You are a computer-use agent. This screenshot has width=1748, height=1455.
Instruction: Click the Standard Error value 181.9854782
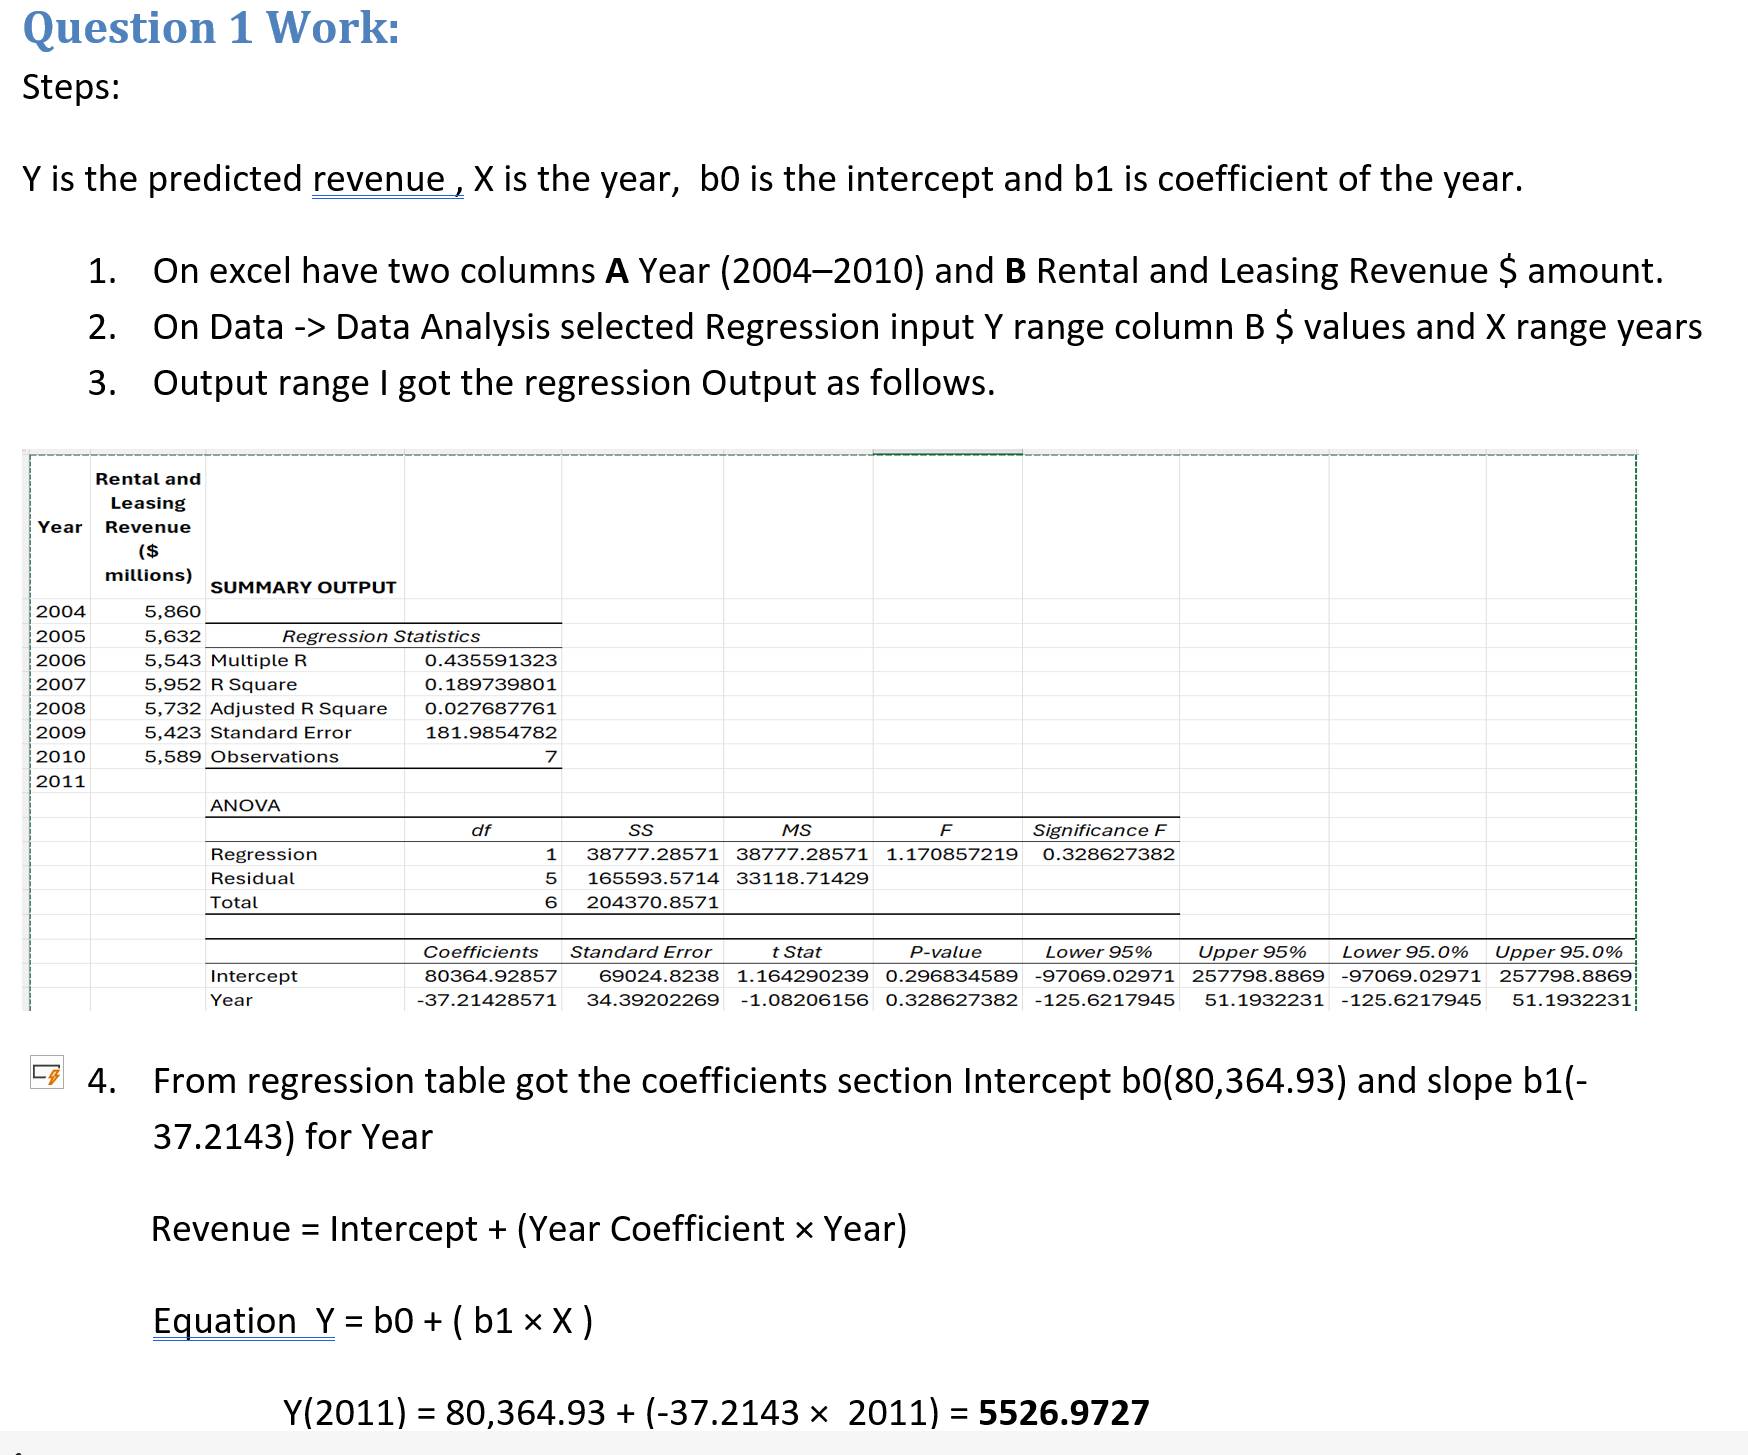[491, 732]
